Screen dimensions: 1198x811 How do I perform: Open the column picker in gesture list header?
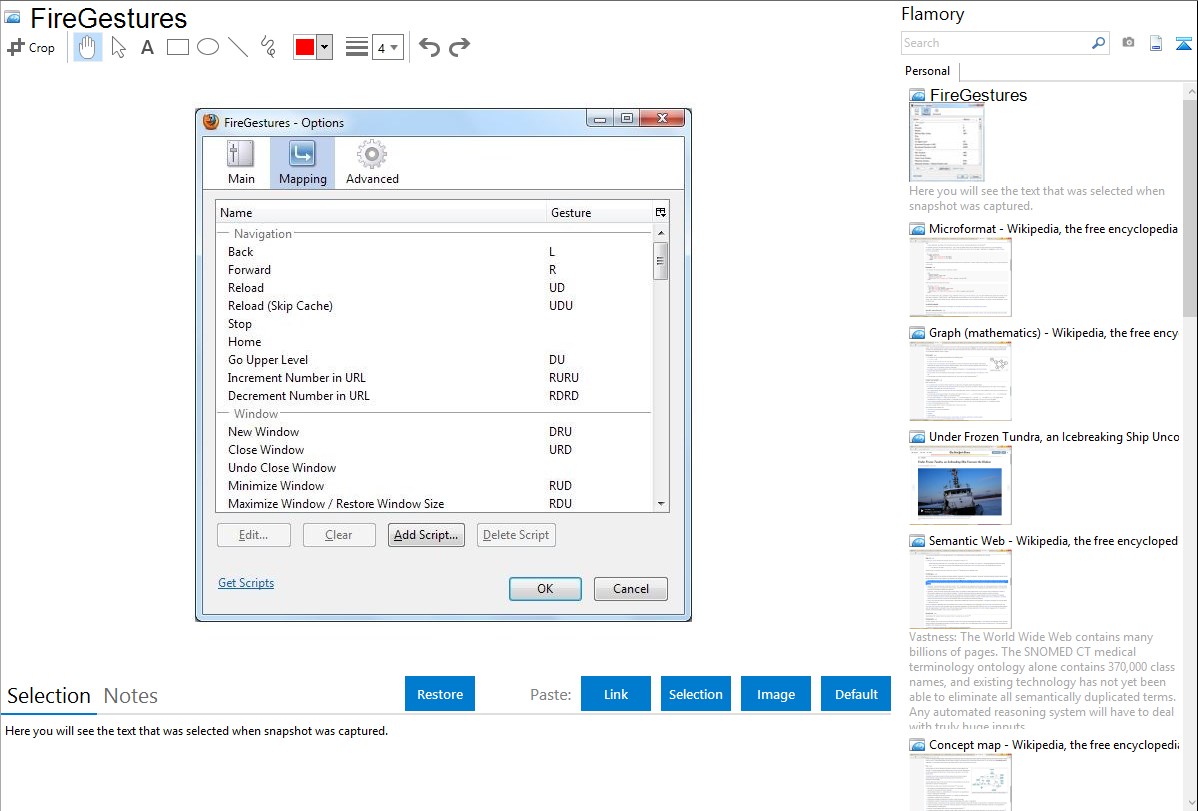tap(661, 212)
